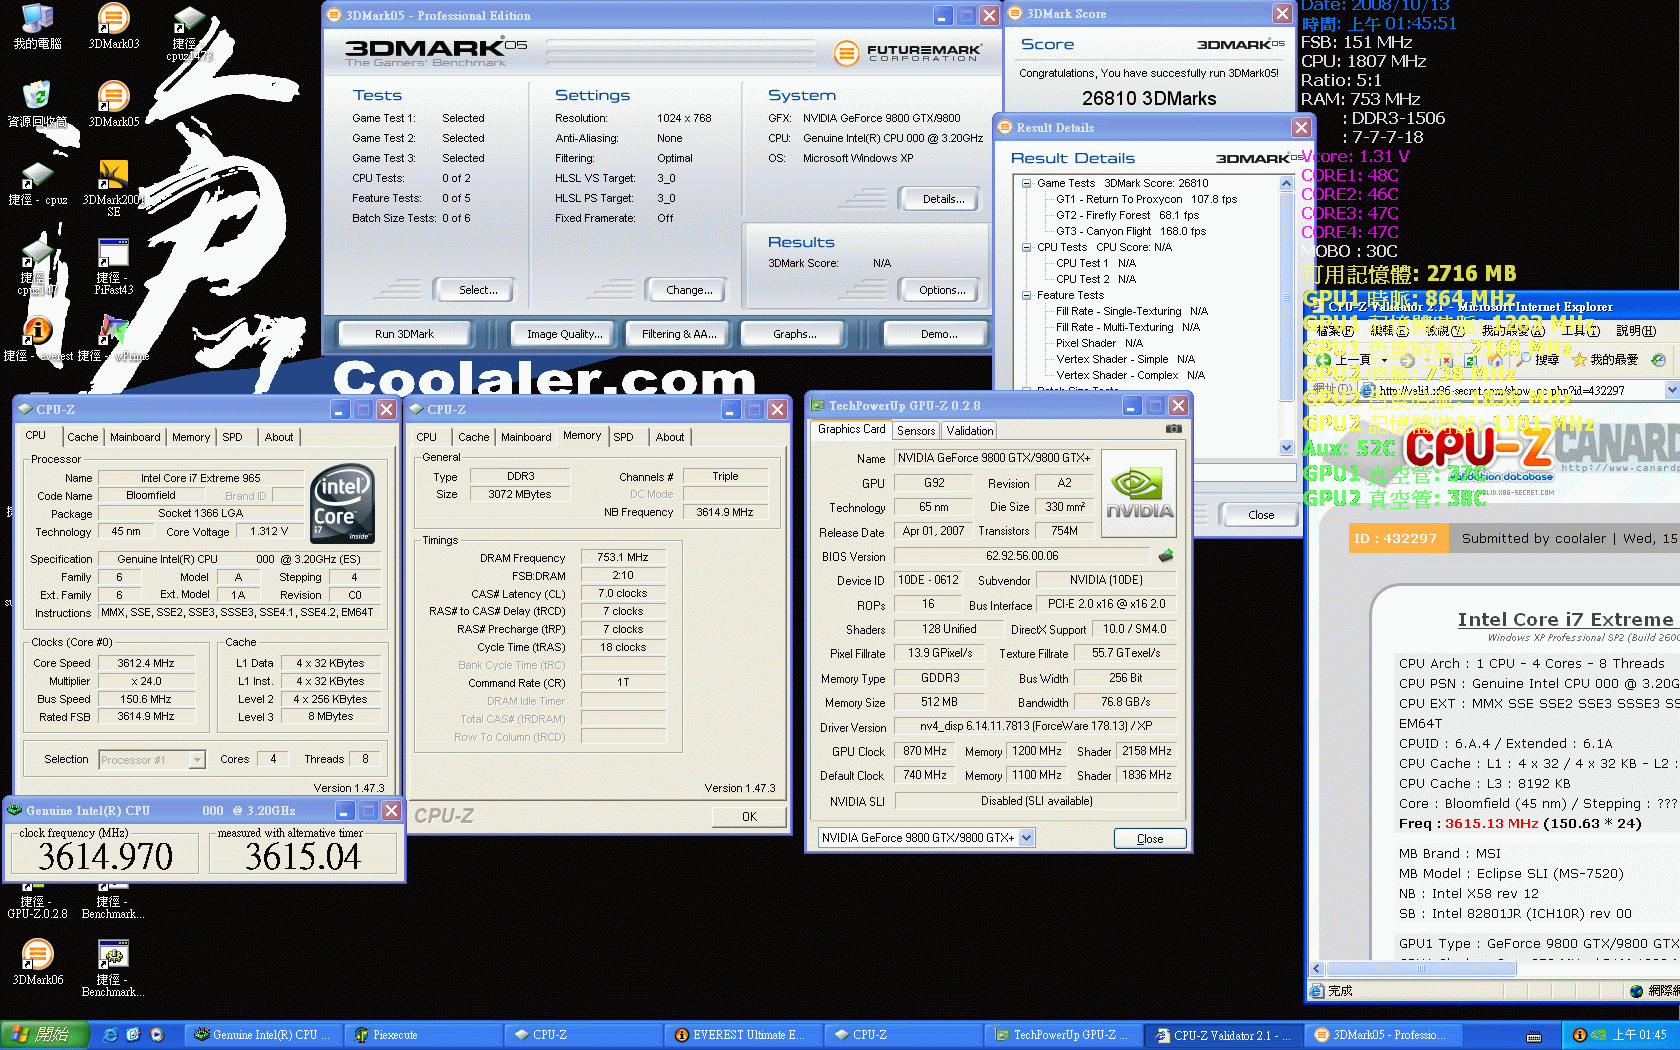1680x1050 pixels.
Task: Click Result Details scrollbar up arrow
Action: click(1287, 184)
